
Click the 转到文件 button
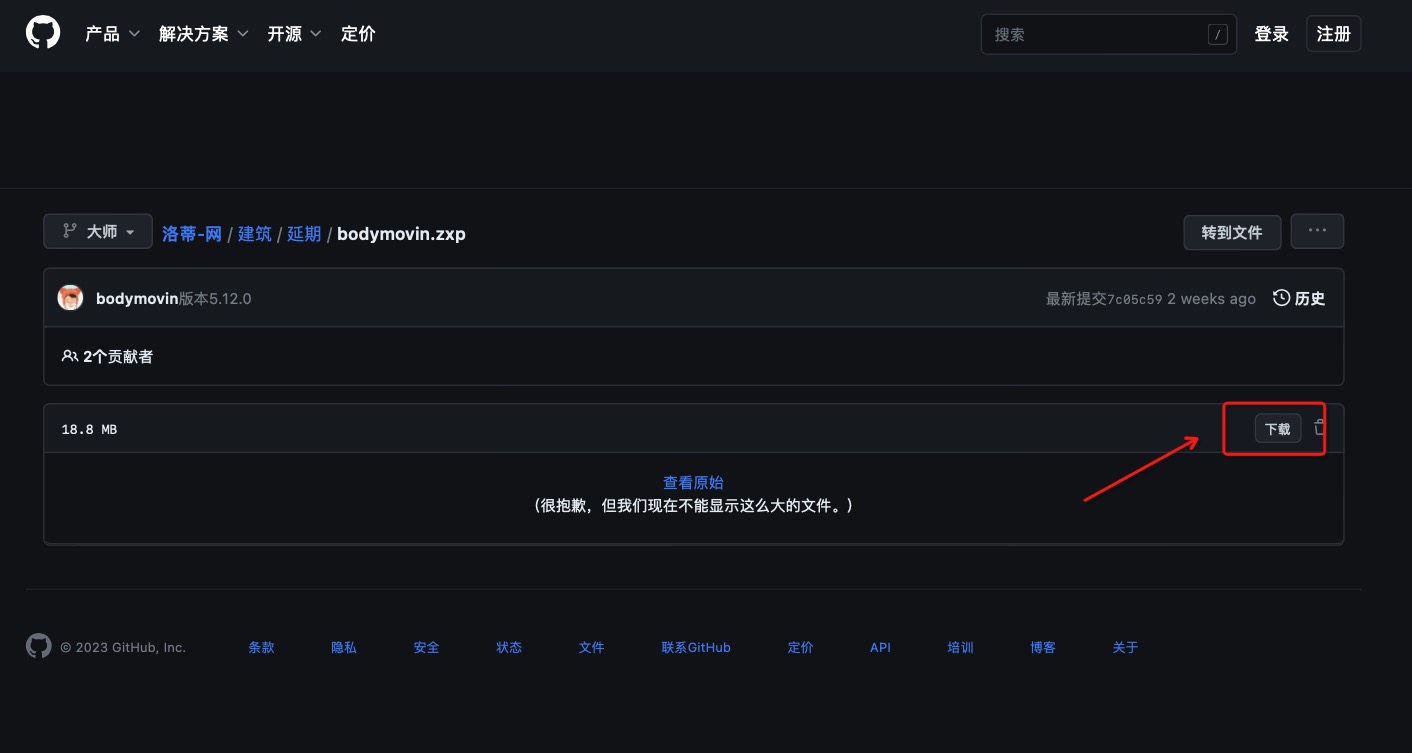coord(1231,232)
